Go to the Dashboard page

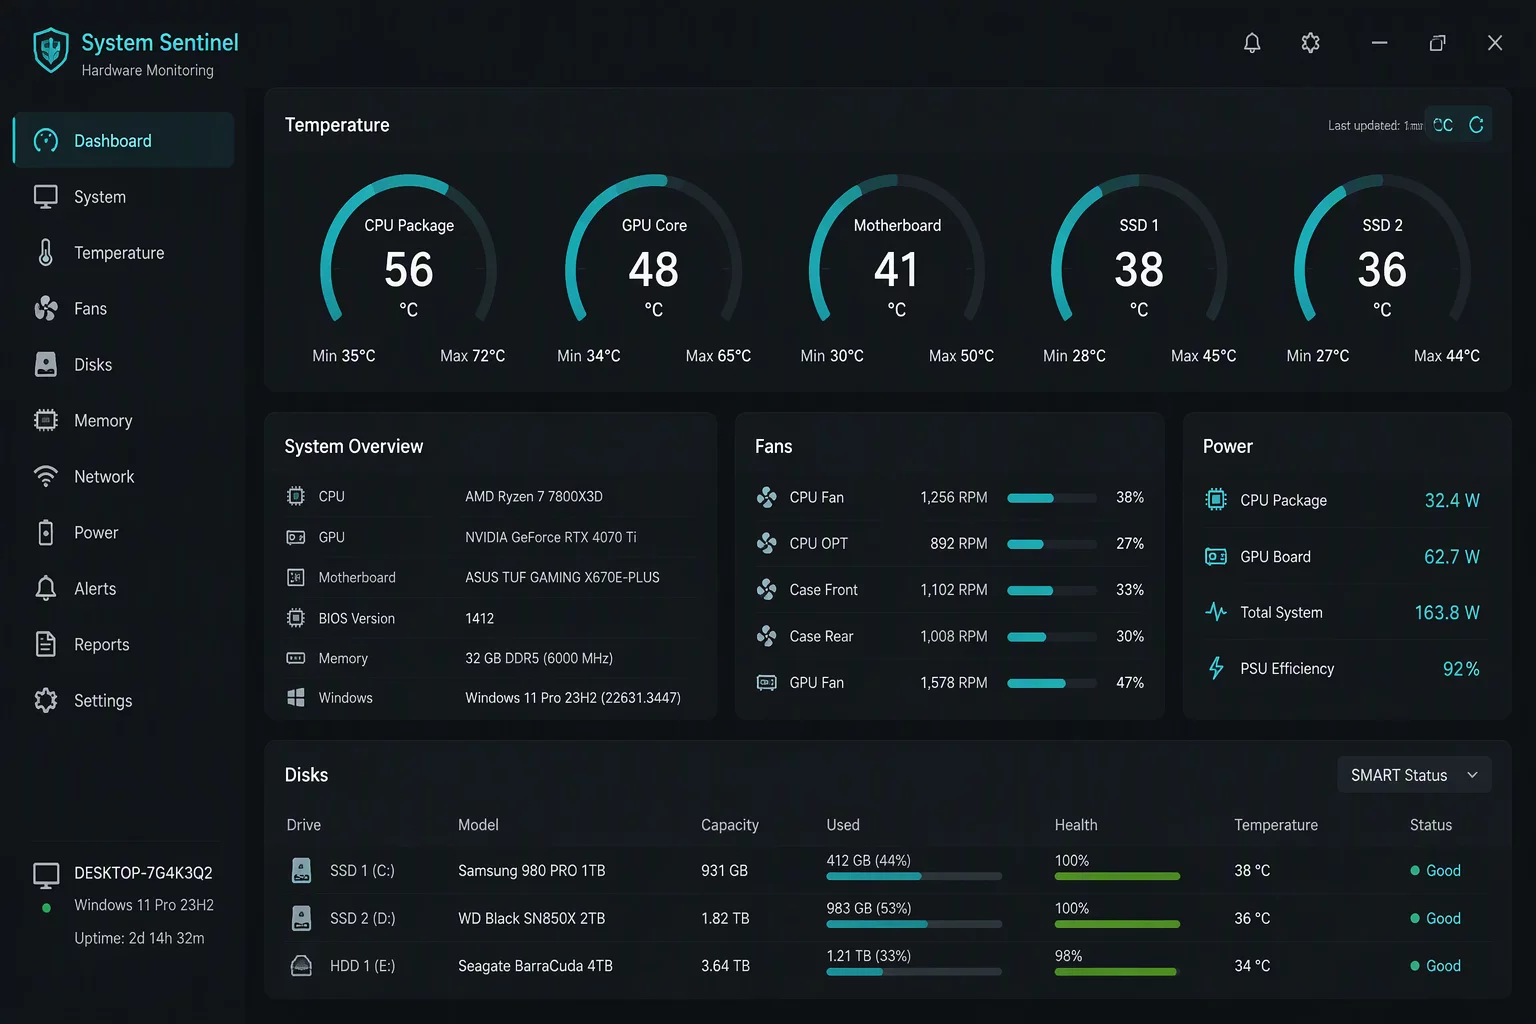(x=124, y=141)
